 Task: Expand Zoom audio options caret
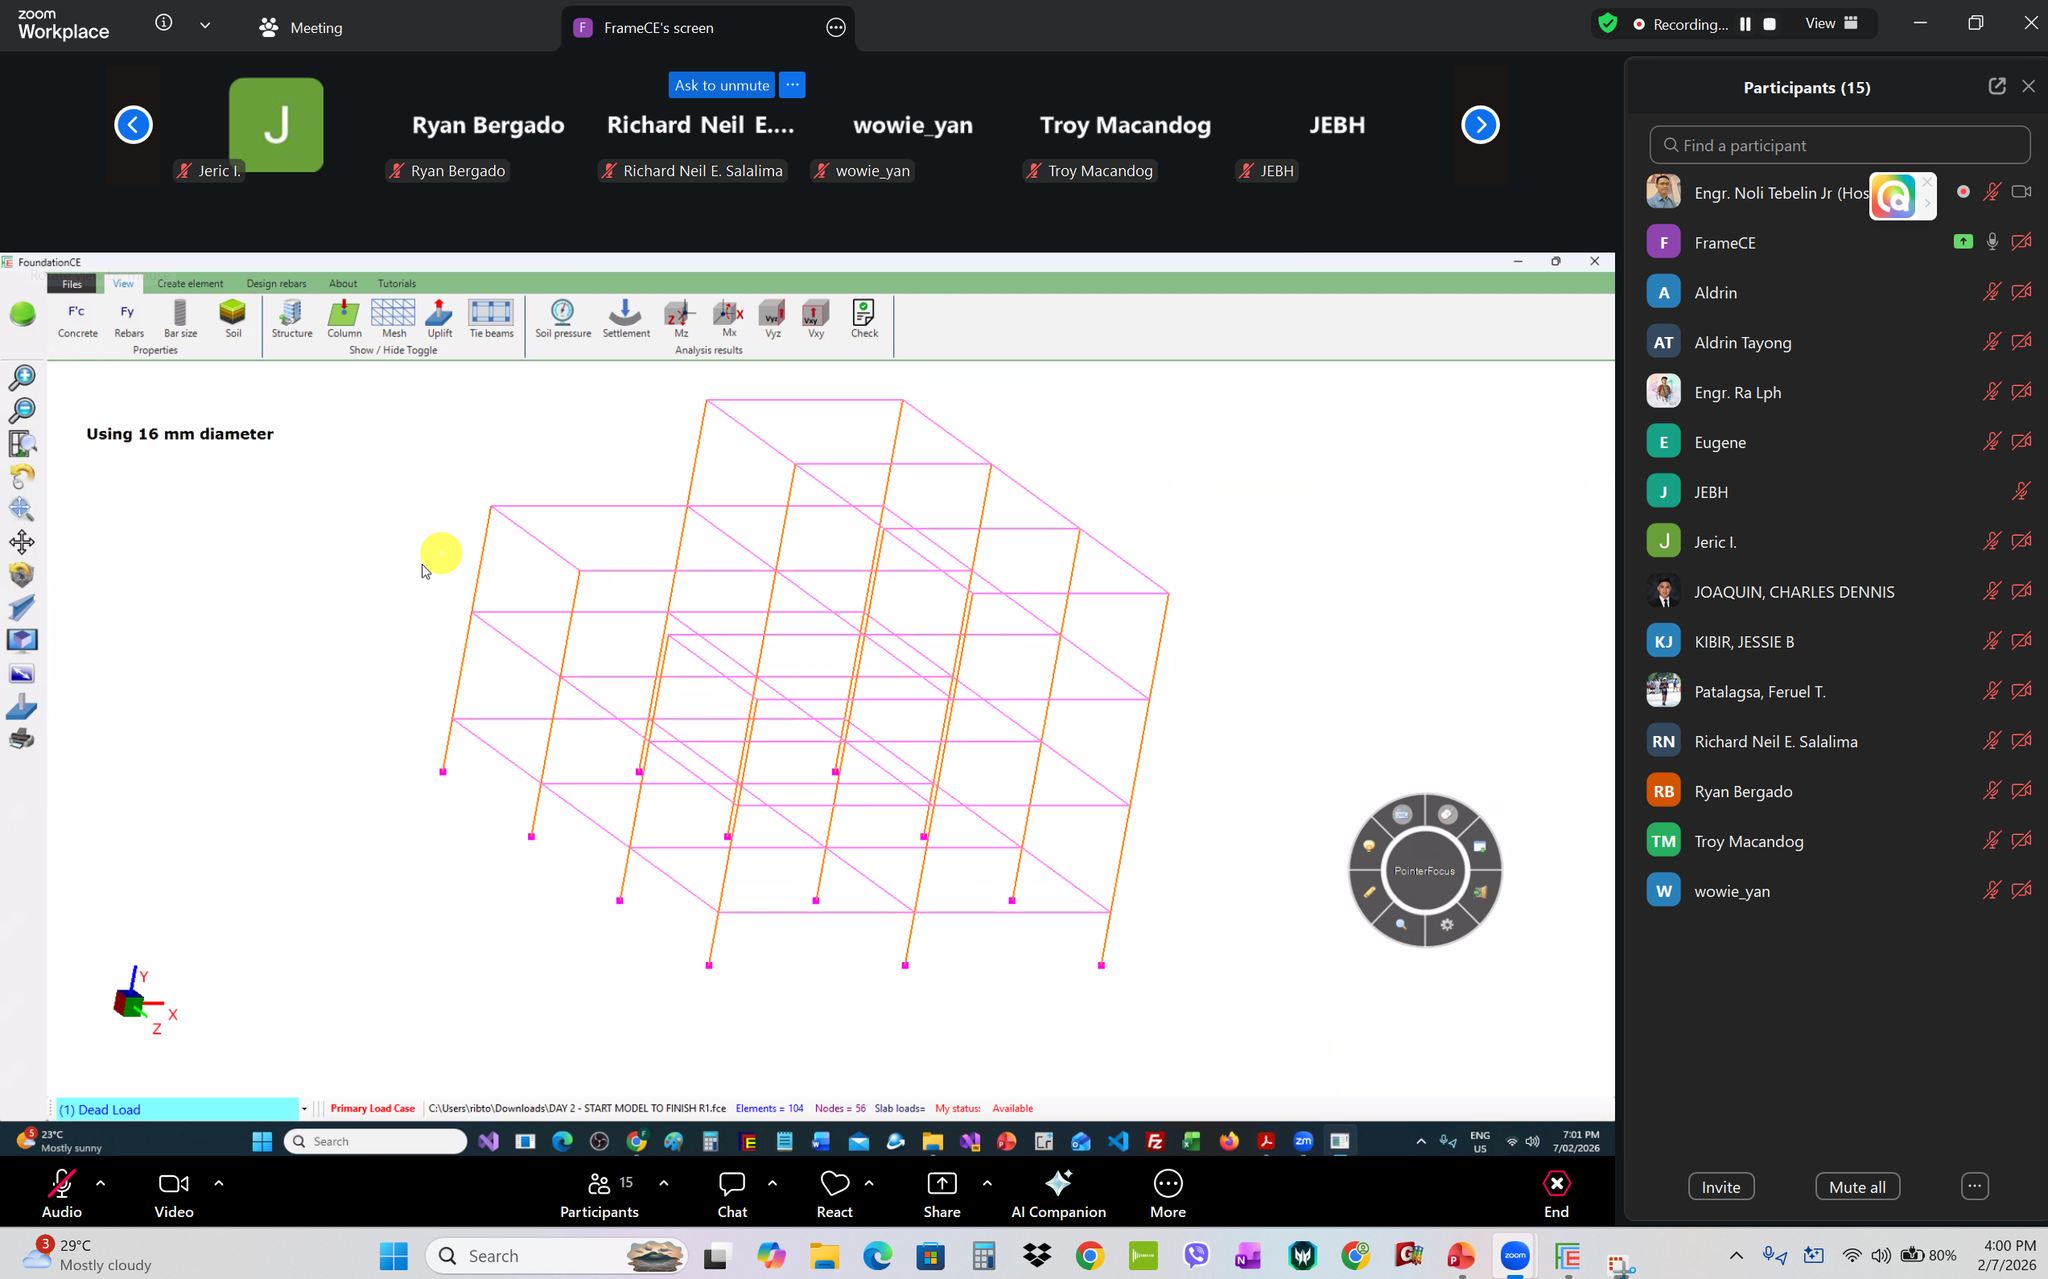100,1183
